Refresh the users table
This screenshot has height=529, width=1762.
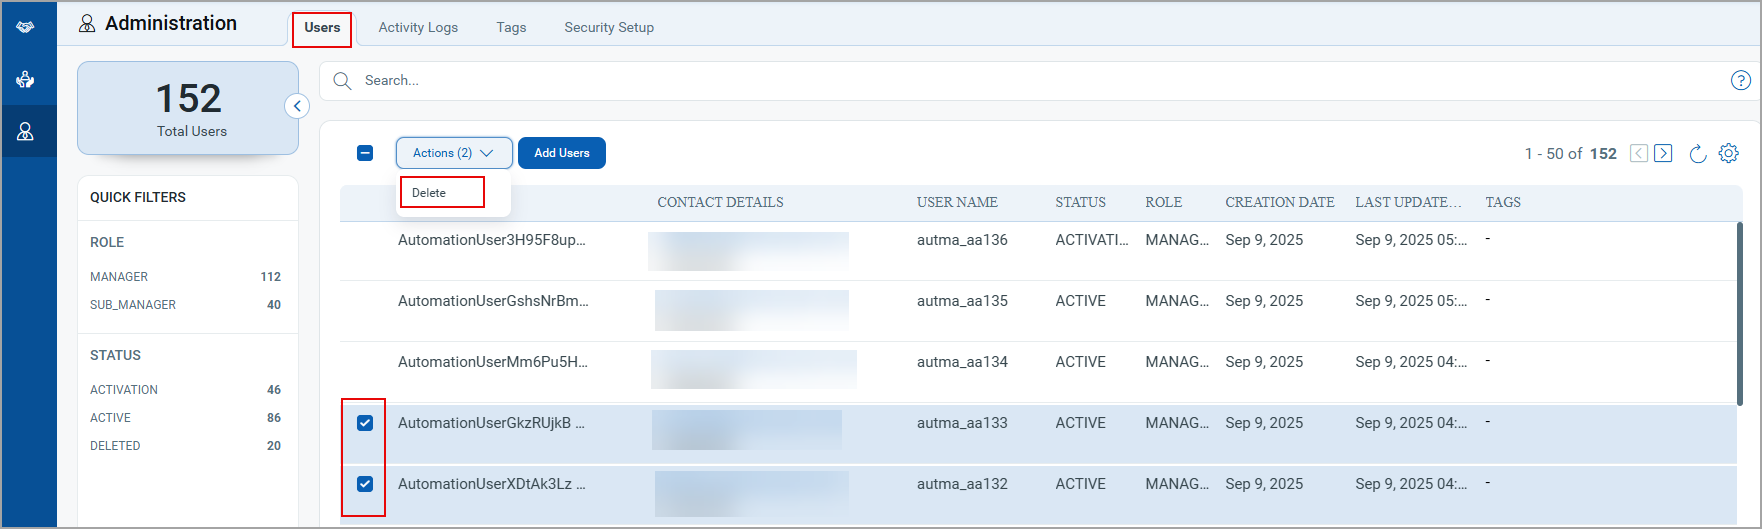1697,153
